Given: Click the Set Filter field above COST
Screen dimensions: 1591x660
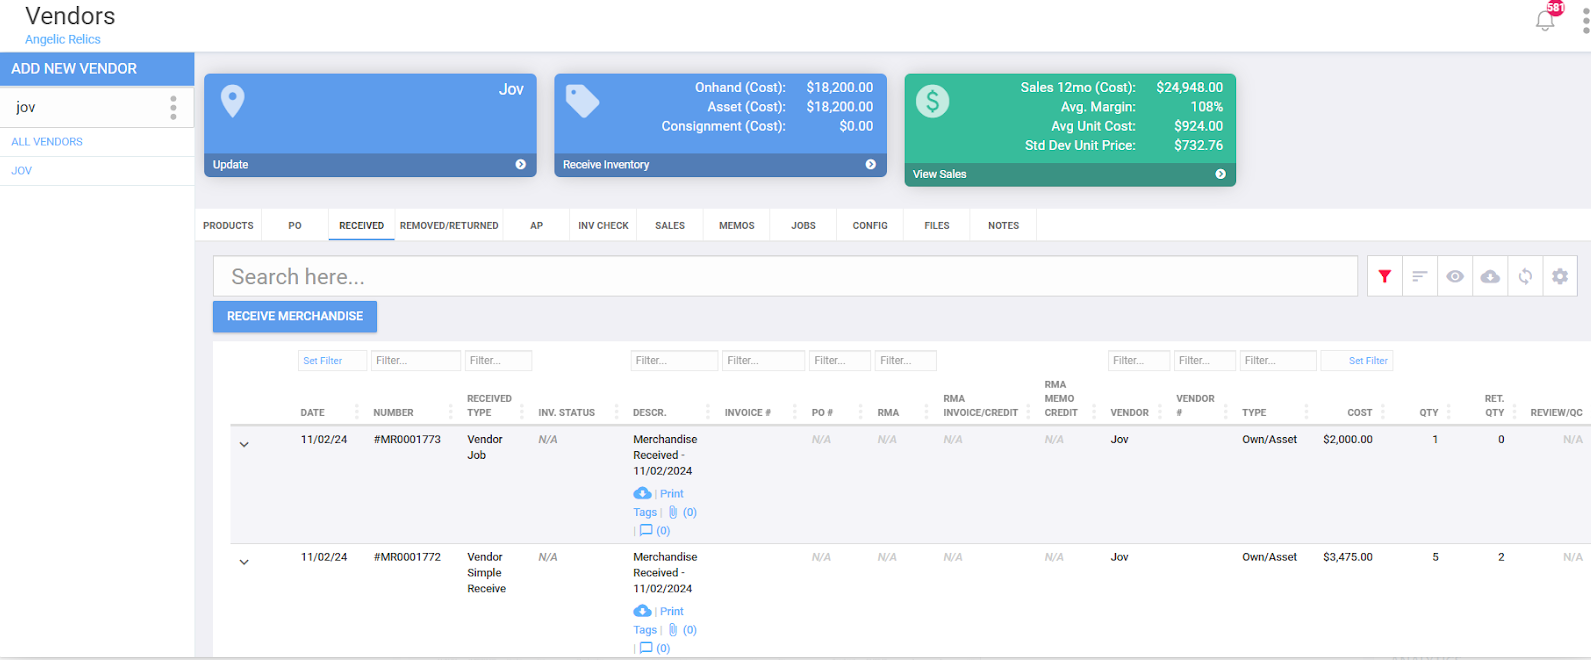Looking at the screenshot, I should [1357, 361].
